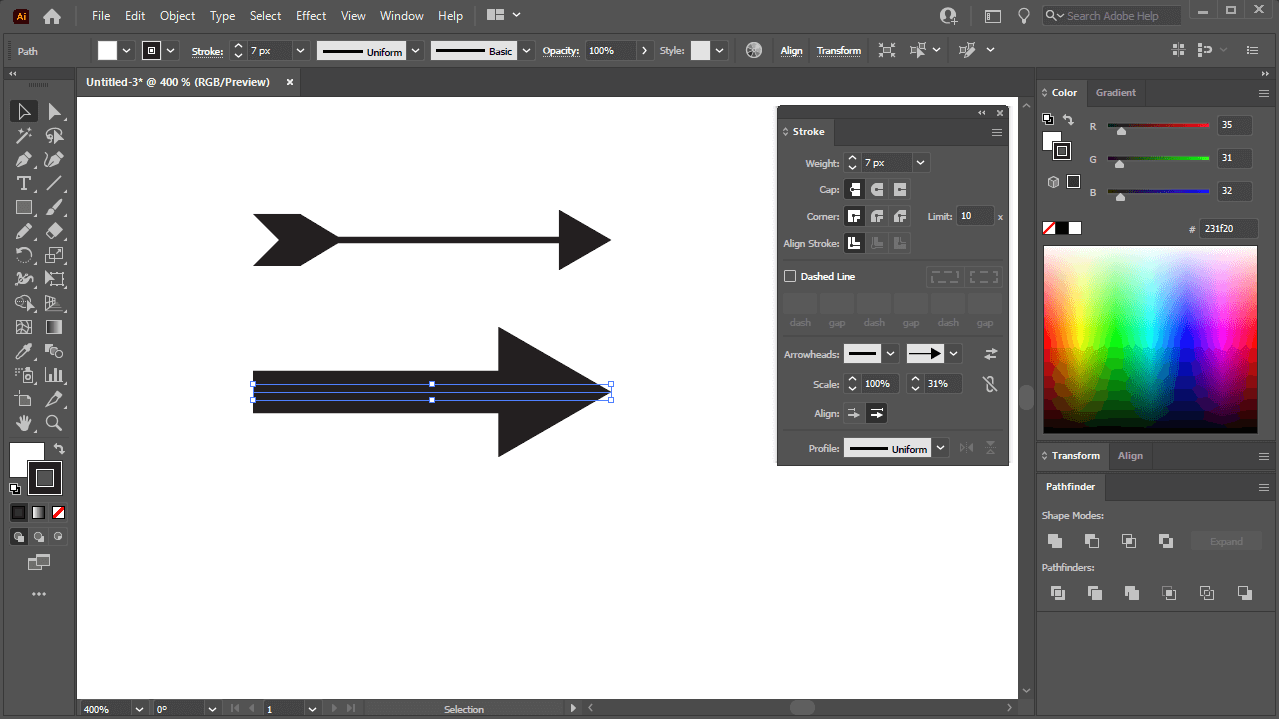This screenshot has width=1279, height=719.
Task: Select the Type tool
Action: [x=24, y=183]
